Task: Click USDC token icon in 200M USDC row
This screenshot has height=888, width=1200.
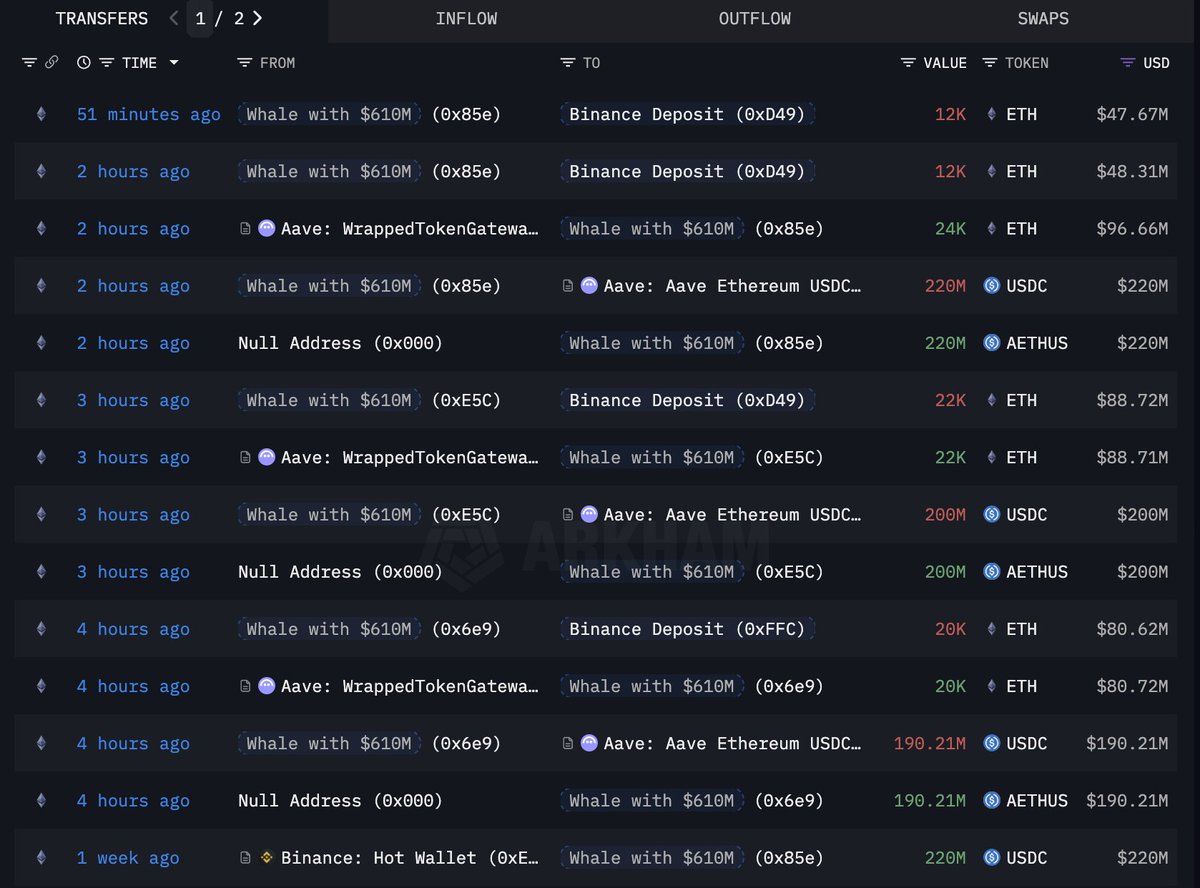Action: click(x=992, y=514)
